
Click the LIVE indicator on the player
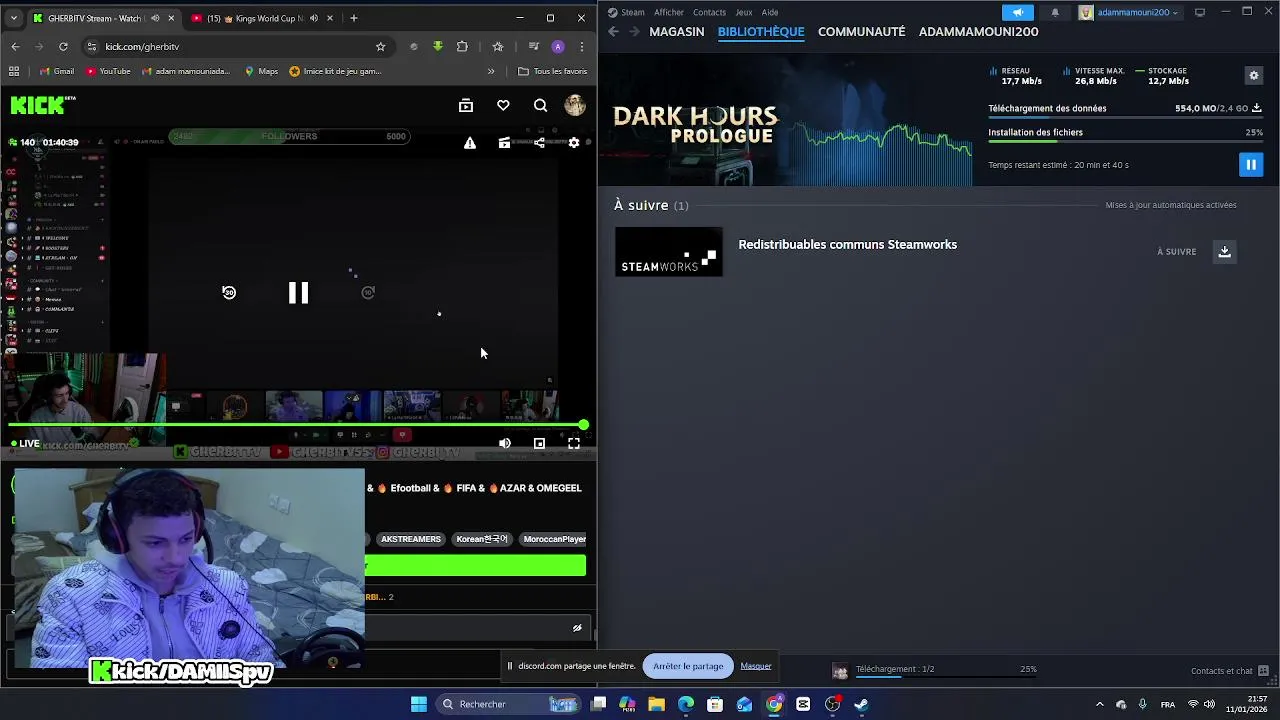point(25,443)
